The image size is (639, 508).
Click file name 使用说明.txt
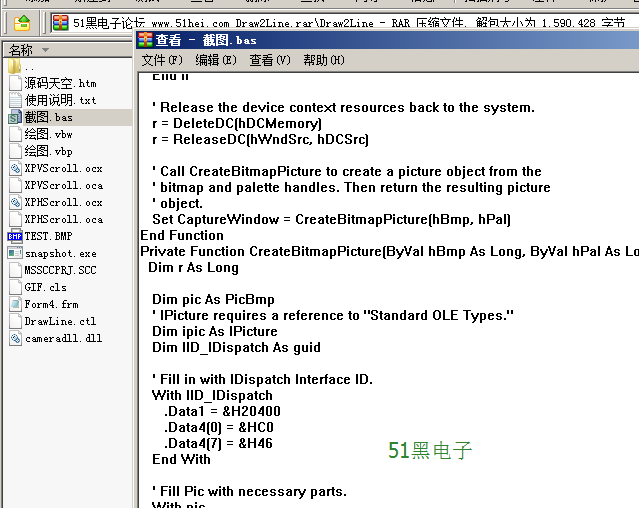tap(60, 100)
